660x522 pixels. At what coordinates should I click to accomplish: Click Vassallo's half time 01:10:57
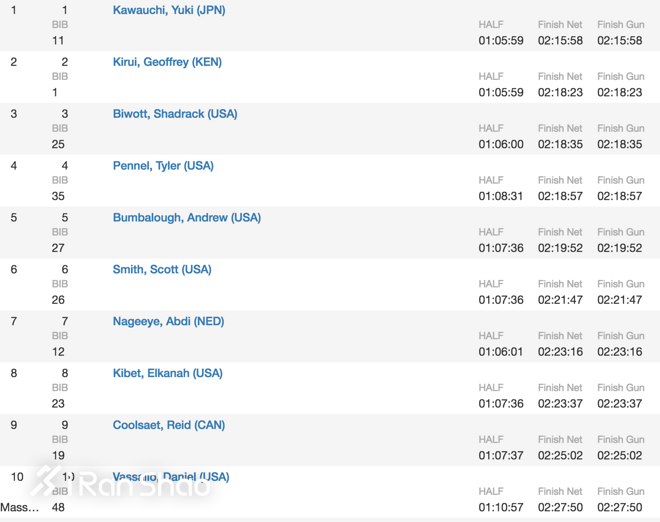pyautogui.click(x=501, y=508)
